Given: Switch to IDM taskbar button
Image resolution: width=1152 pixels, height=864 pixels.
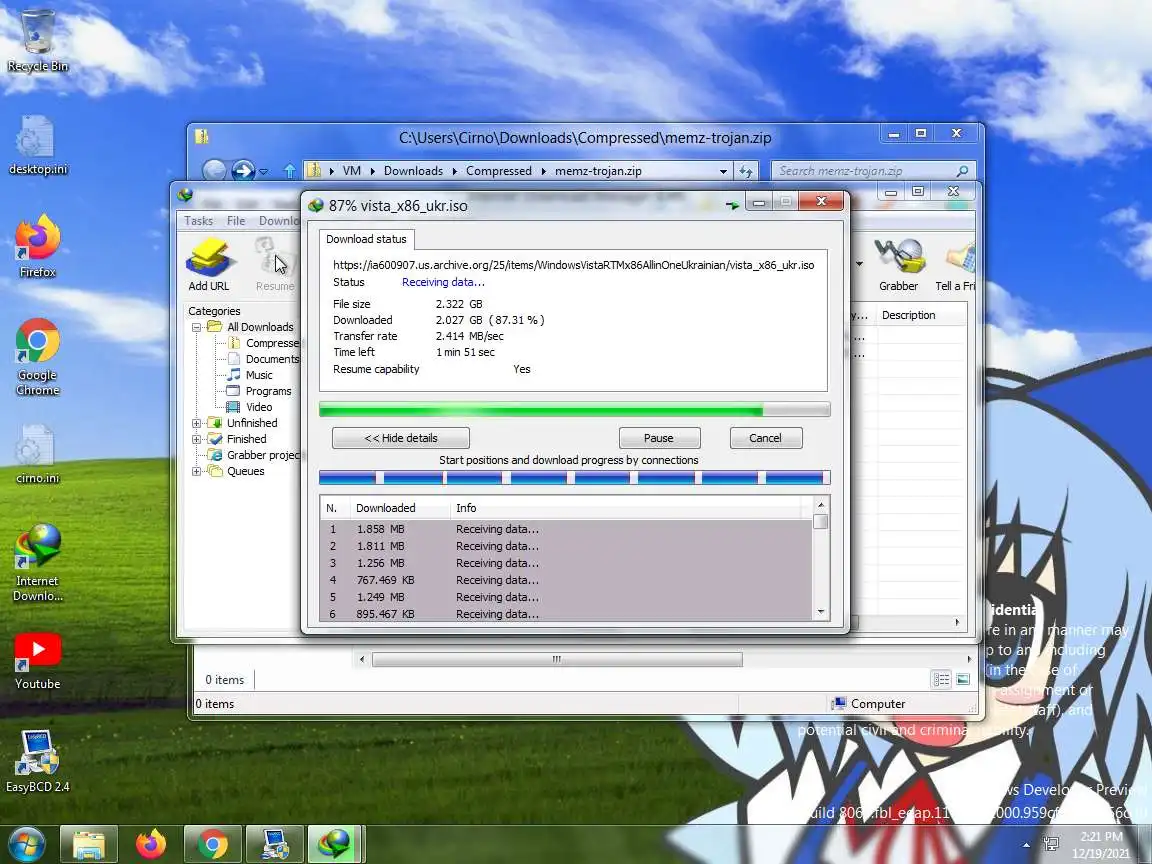Looking at the screenshot, I should click(336, 844).
